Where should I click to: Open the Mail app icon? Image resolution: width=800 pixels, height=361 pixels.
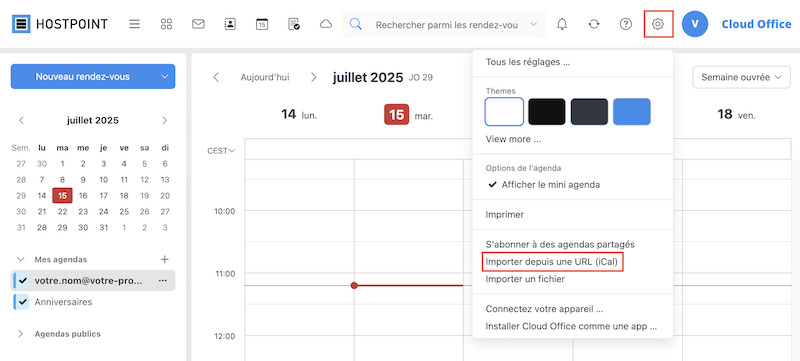tap(198, 24)
